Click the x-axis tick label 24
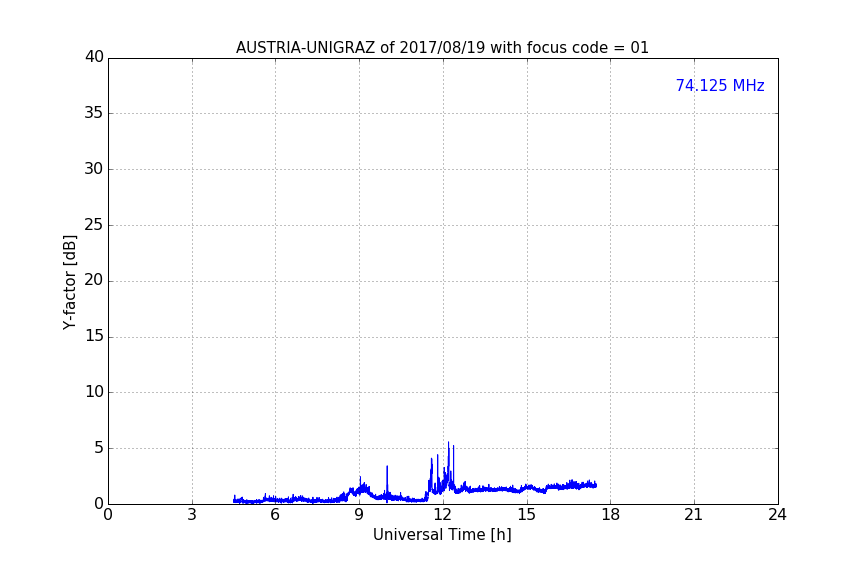This screenshot has height=576, width=864. click(777, 515)
